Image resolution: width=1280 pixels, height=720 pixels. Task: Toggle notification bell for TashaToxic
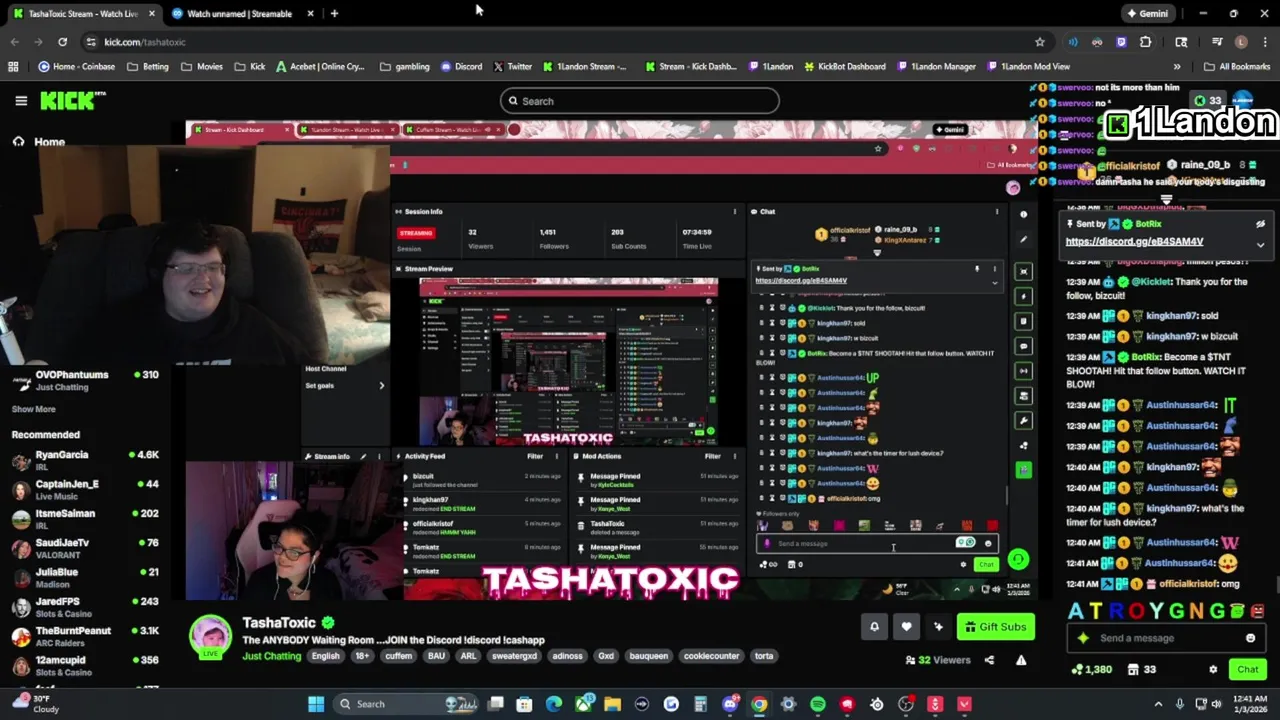pyautogui.click(x=874, y=627)
